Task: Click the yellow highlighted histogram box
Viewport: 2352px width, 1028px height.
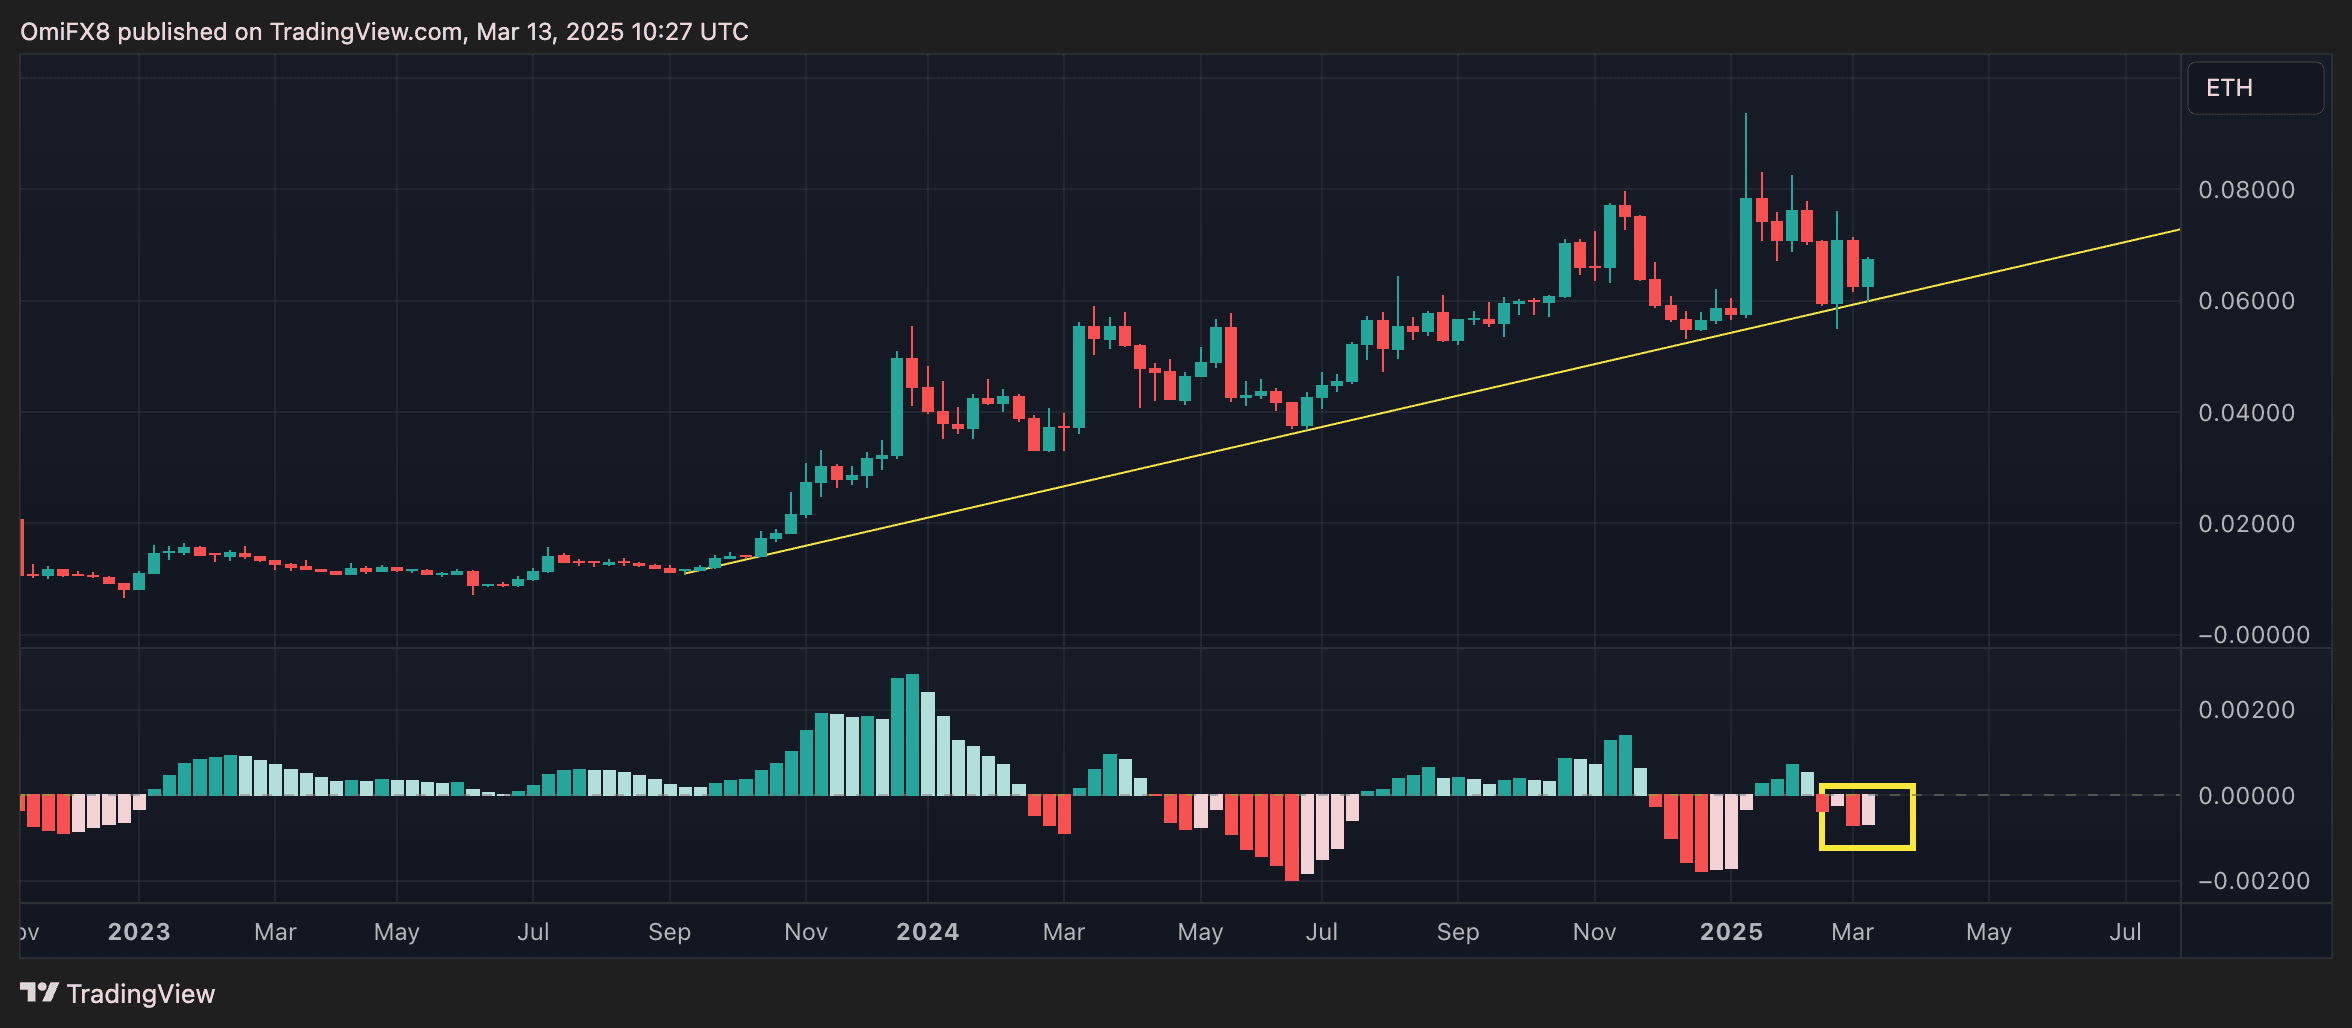Action: point(1866,818)
